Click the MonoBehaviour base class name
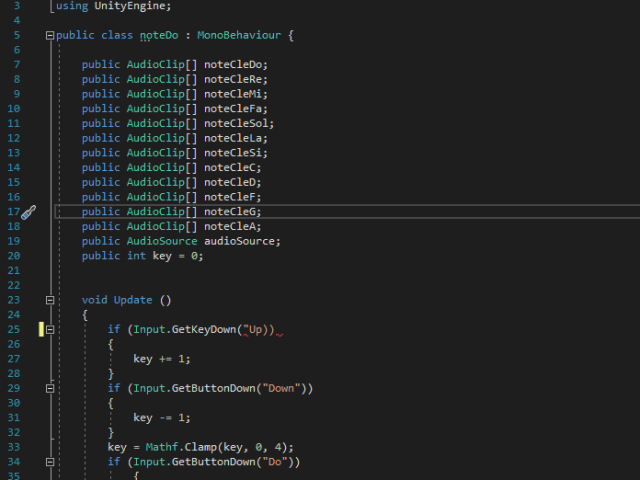The image size is (640, 480). coord(240,36)
